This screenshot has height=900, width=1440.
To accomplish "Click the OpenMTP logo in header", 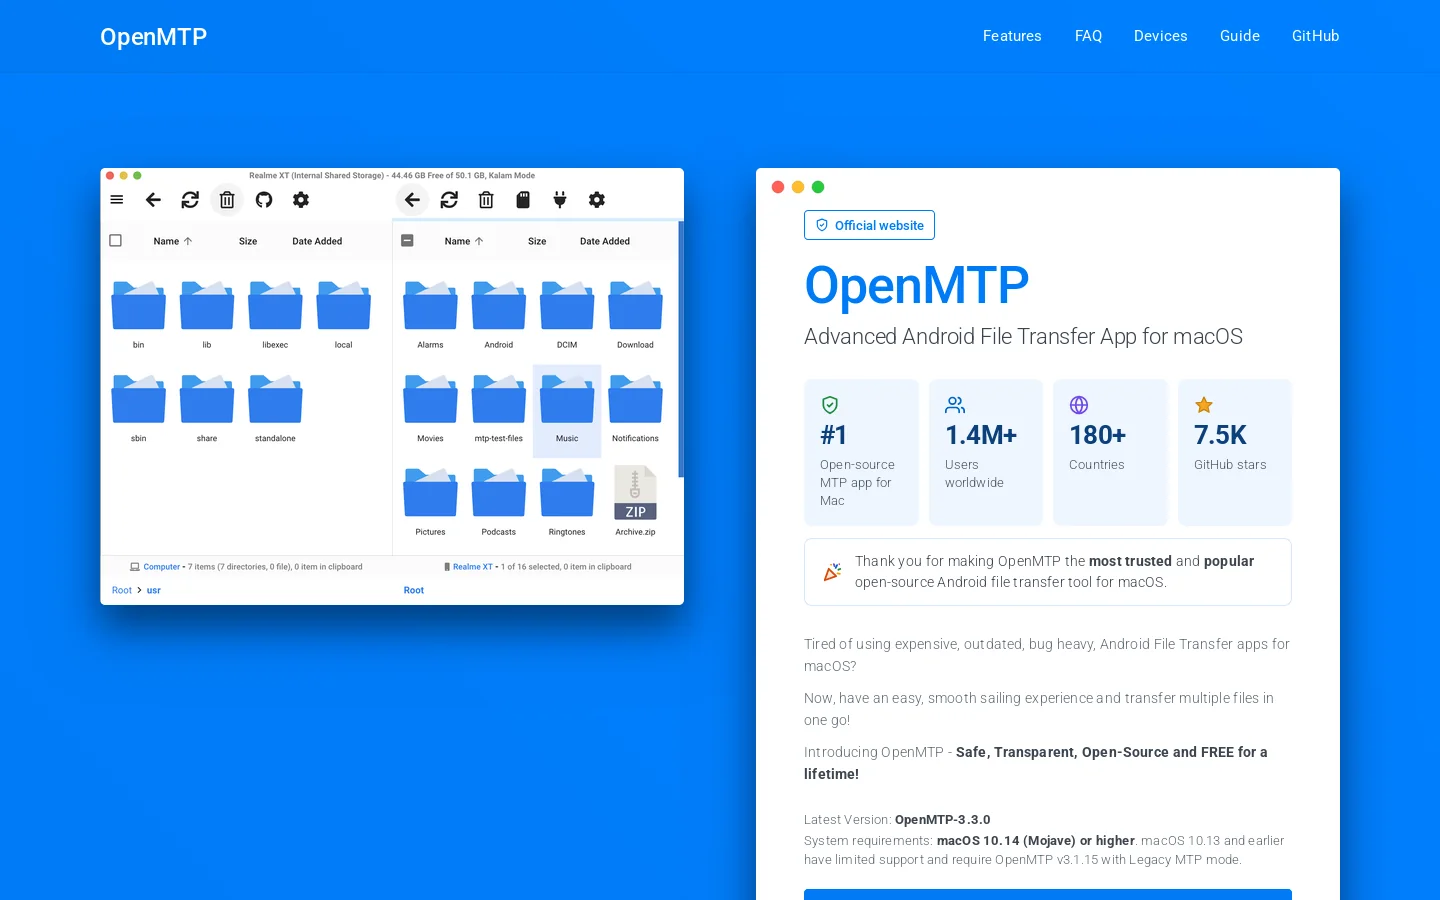I will pos(153,37).
